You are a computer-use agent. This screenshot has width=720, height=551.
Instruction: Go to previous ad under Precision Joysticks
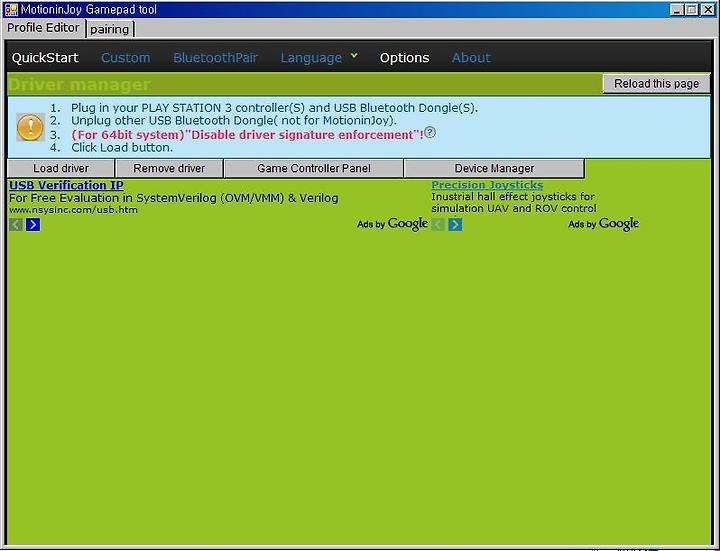point(438,225)
